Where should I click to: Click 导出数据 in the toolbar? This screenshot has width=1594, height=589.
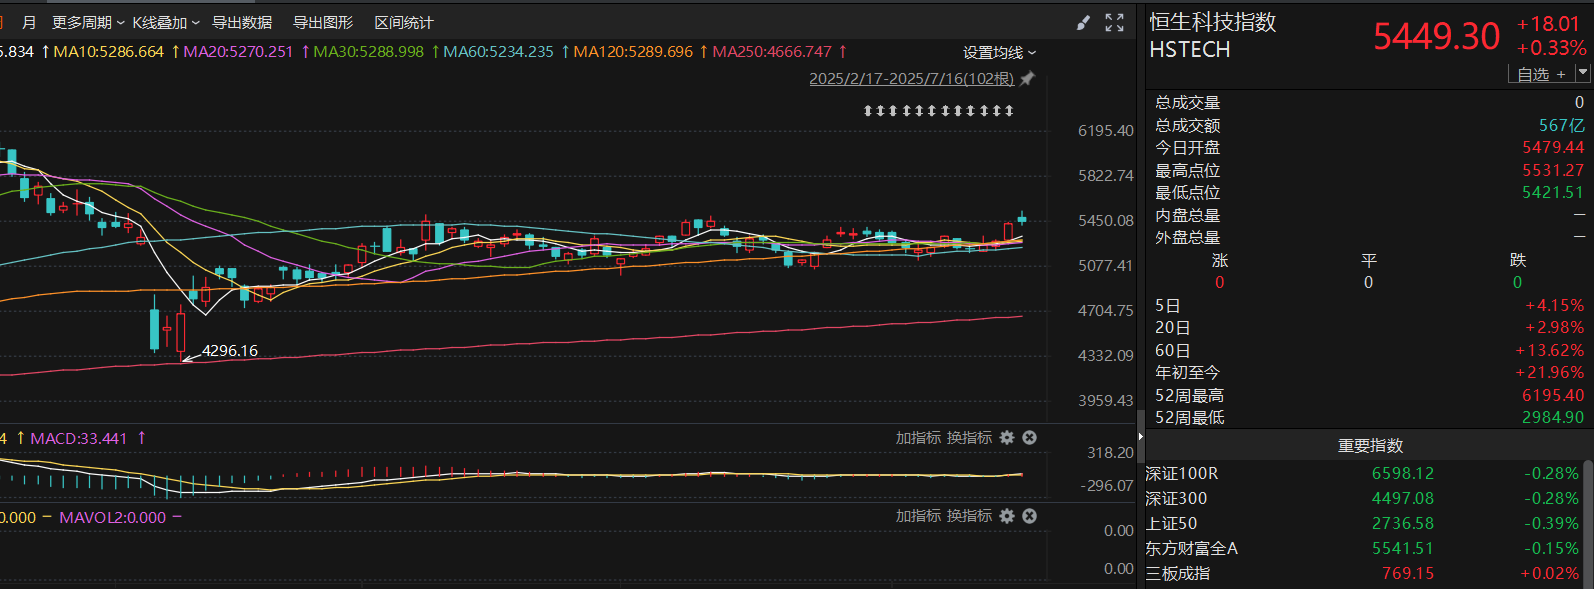[x=242, y=22]
